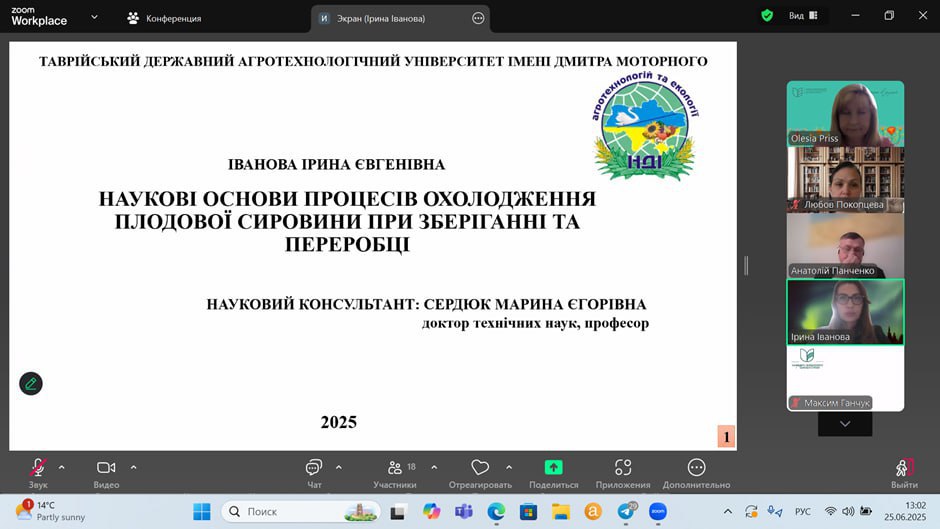Open Wi-Fi network settings in tray
This screenshot has height=529, width=940.
[x=830, y=512]
